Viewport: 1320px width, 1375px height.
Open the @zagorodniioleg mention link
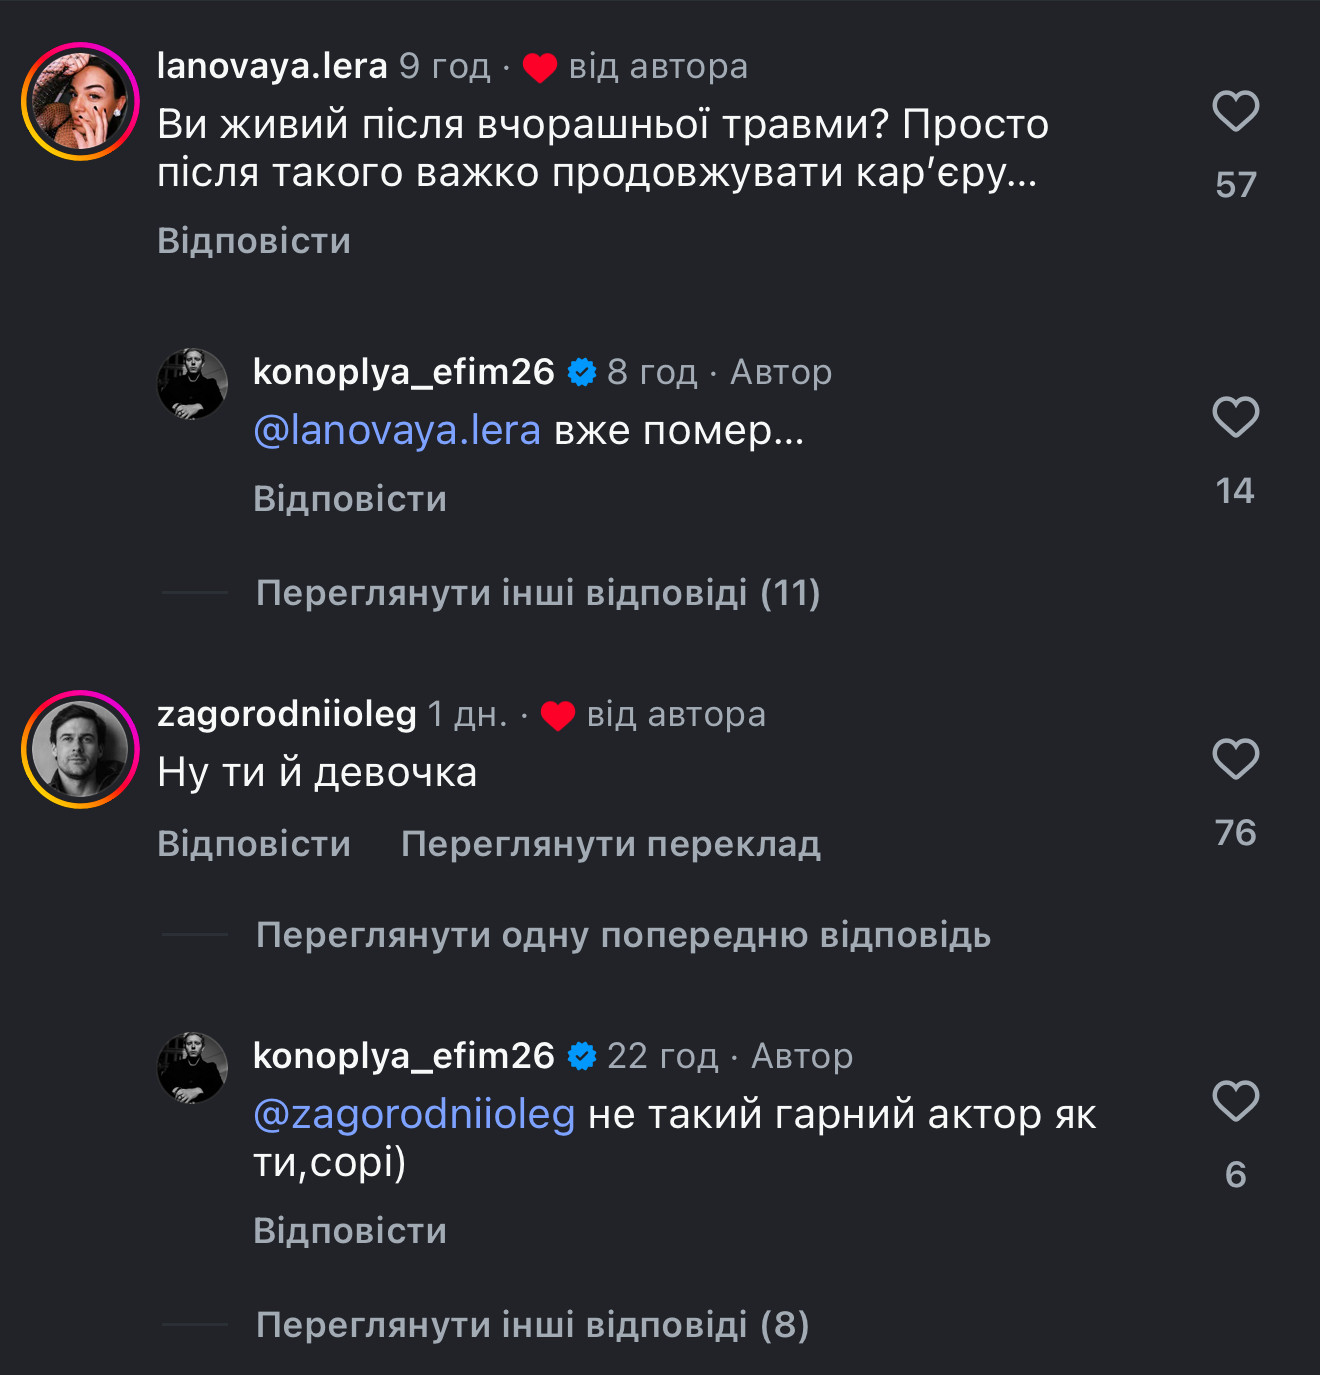click(414, 1114)
